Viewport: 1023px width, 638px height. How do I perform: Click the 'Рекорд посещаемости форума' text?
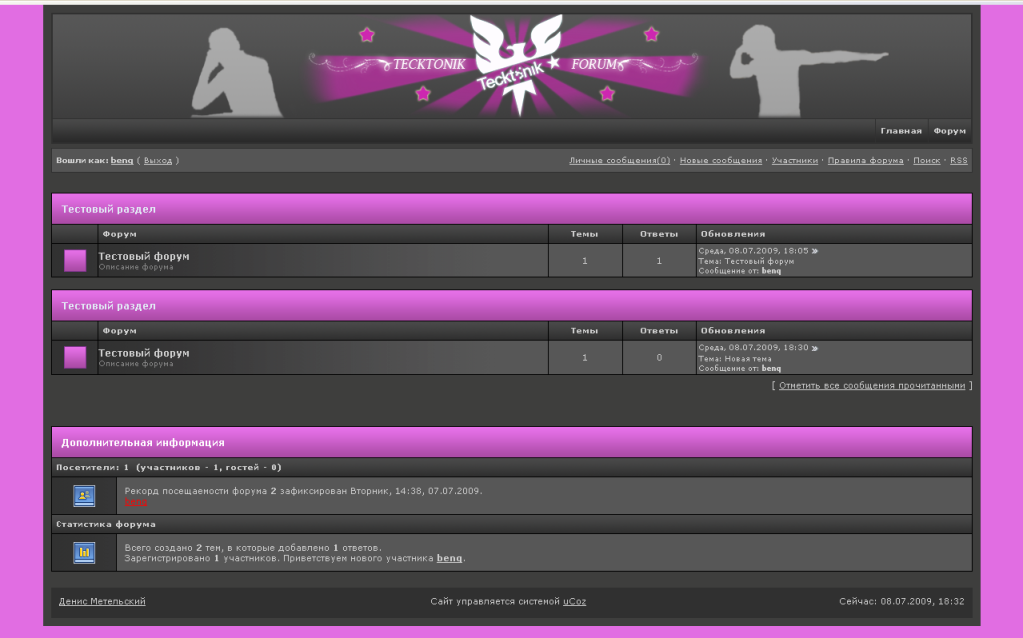point(303,491)
